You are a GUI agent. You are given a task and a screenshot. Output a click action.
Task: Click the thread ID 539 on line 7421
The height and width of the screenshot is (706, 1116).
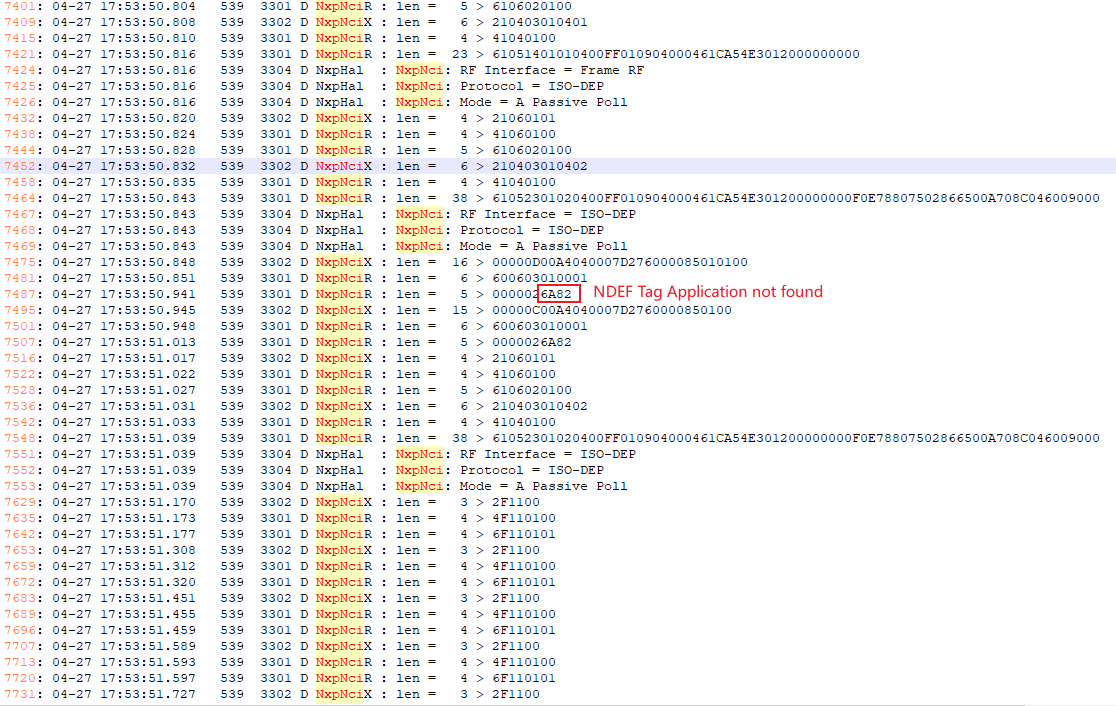232,54
